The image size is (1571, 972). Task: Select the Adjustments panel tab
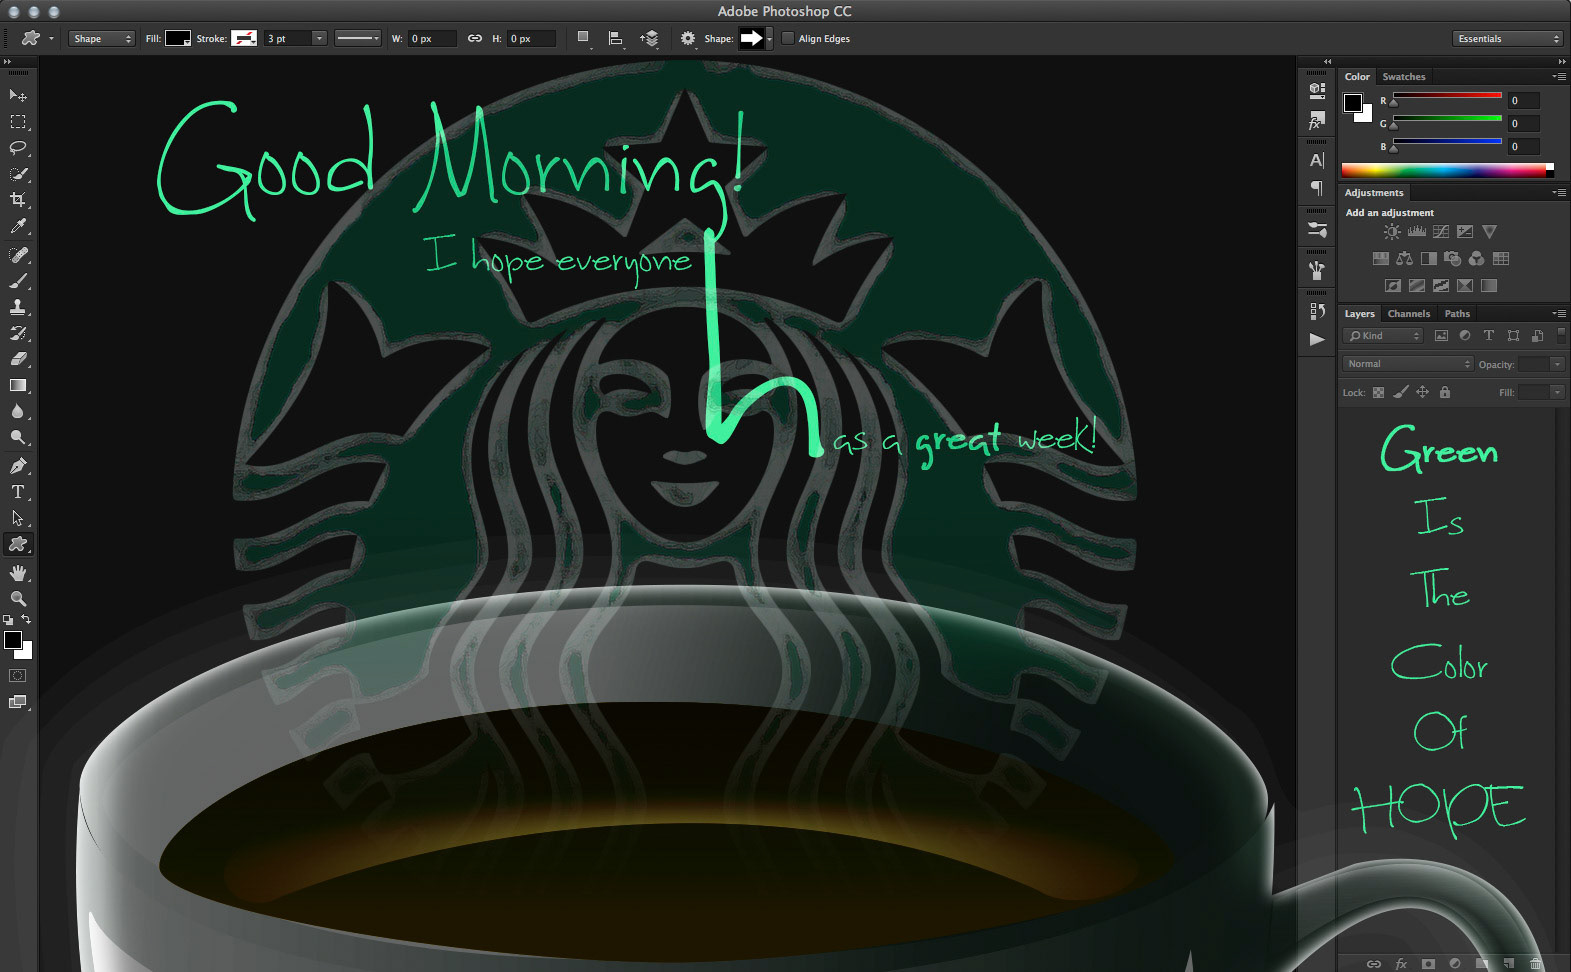tap(1374, 193)
